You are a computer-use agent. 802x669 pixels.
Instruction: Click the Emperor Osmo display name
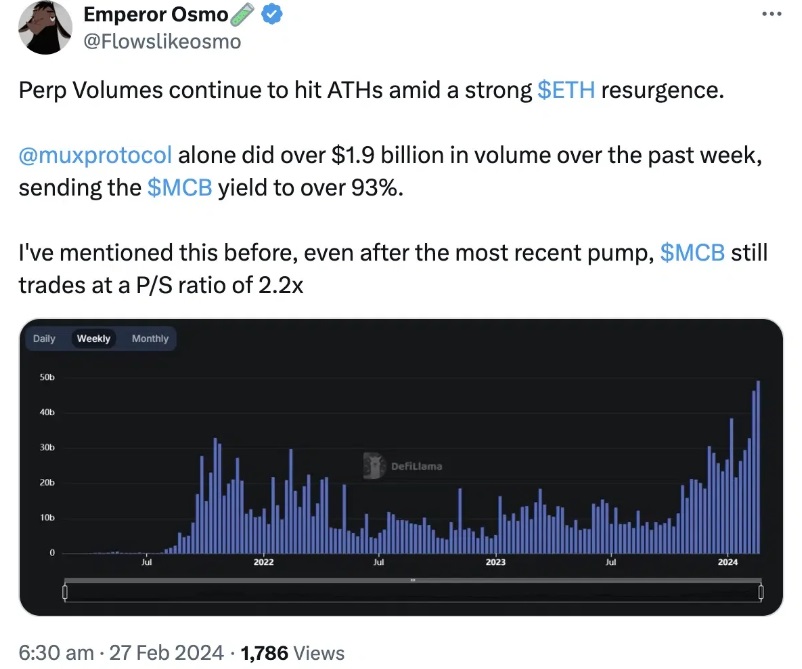tap(156, 14)
